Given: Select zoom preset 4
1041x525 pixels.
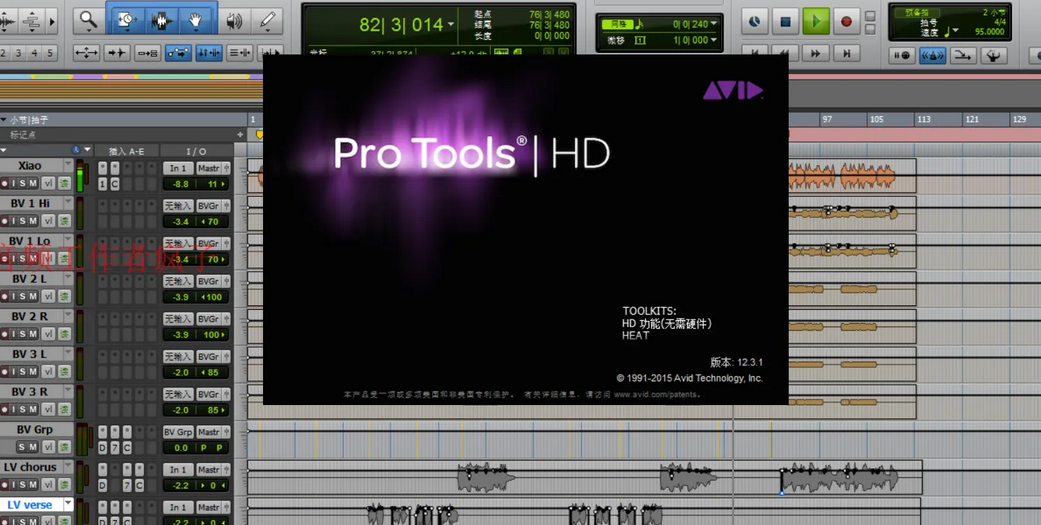Looking at the screenshot, I should point(35,53).
